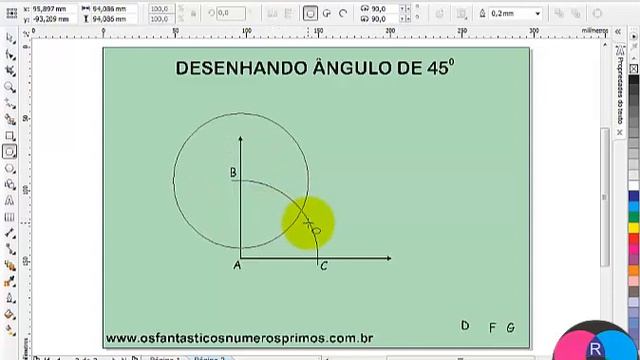Select the Text tool
The width and height of the screenshot is (640, 360).
(10, 201)
